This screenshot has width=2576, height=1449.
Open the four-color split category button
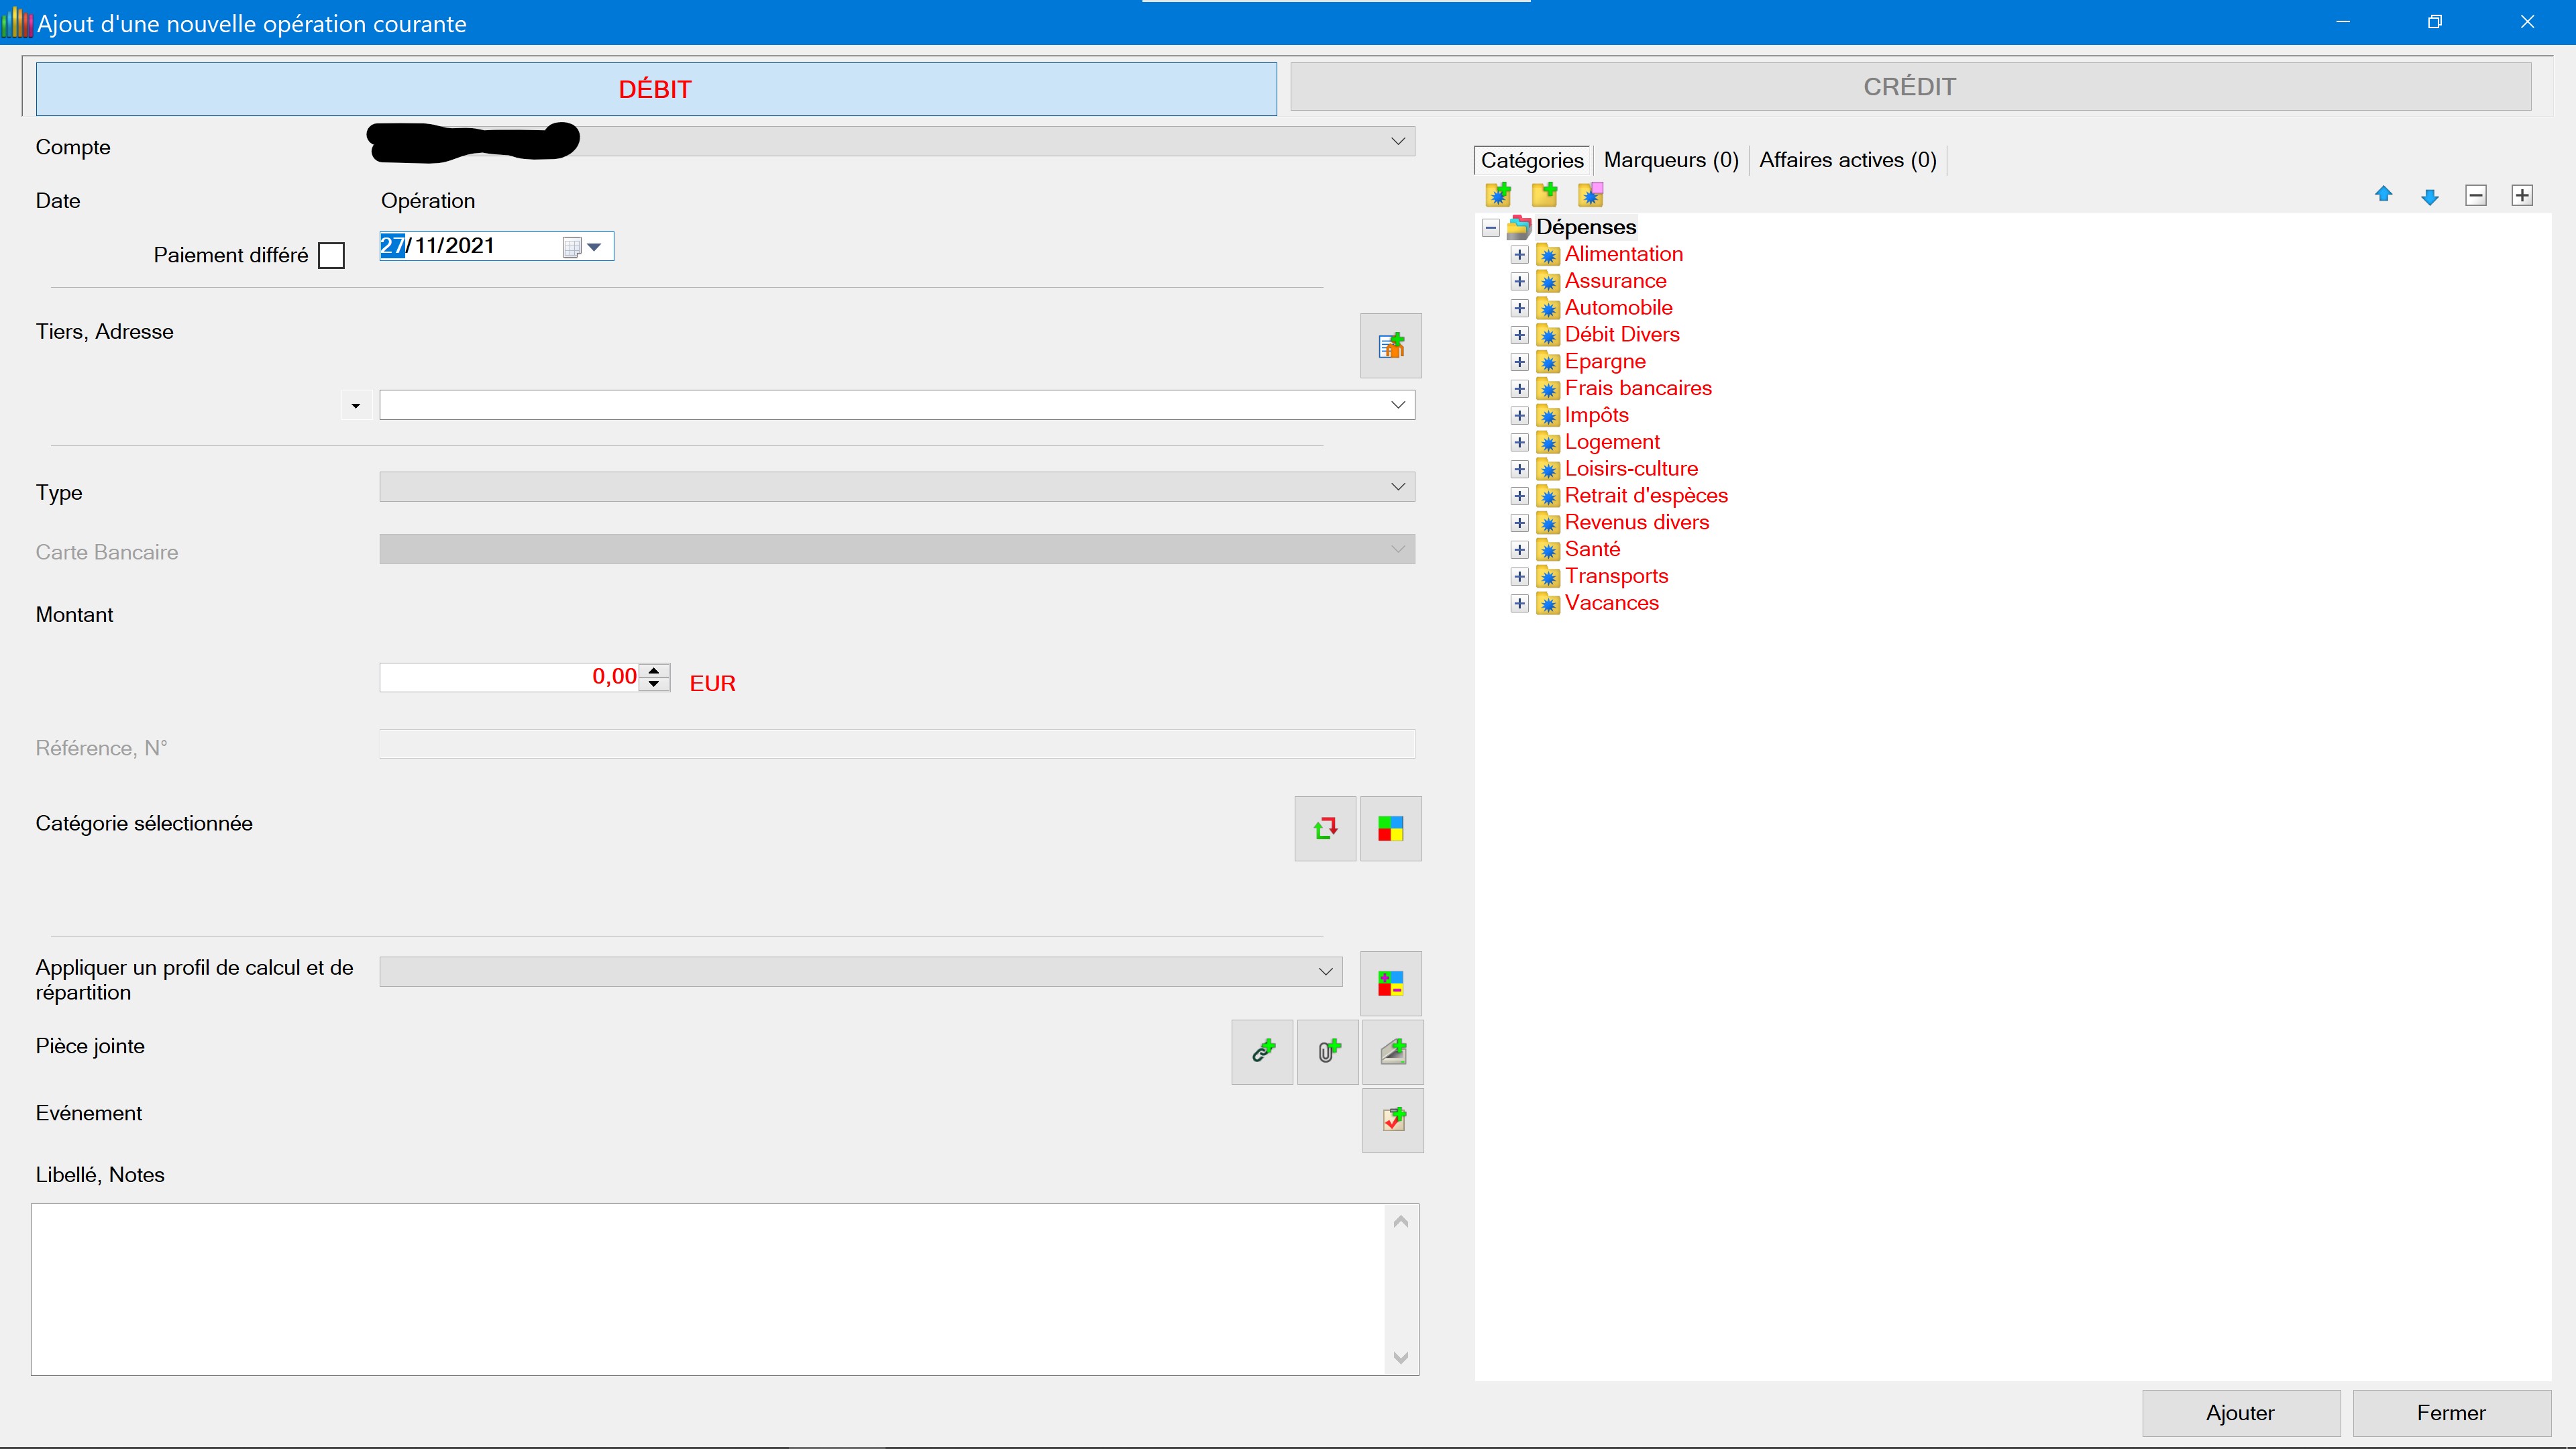[x=1390, y=828]
